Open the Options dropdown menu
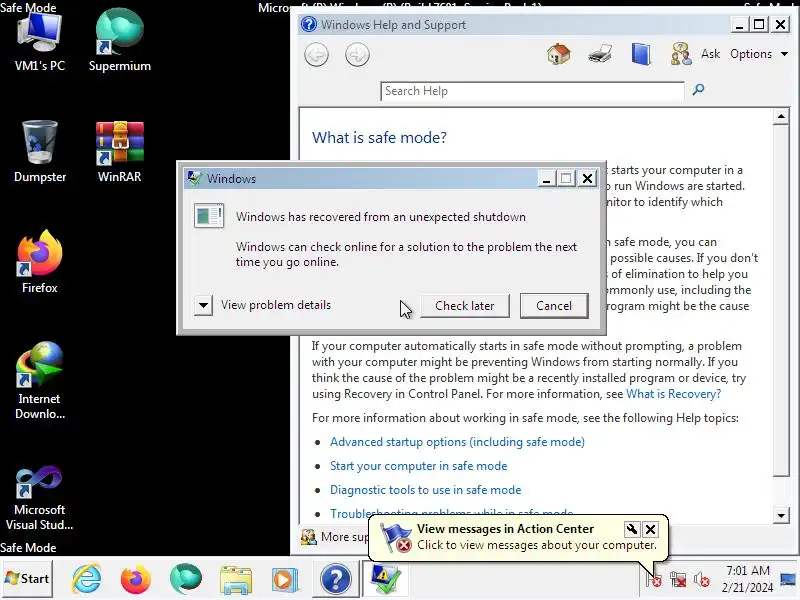 [759, 54]
